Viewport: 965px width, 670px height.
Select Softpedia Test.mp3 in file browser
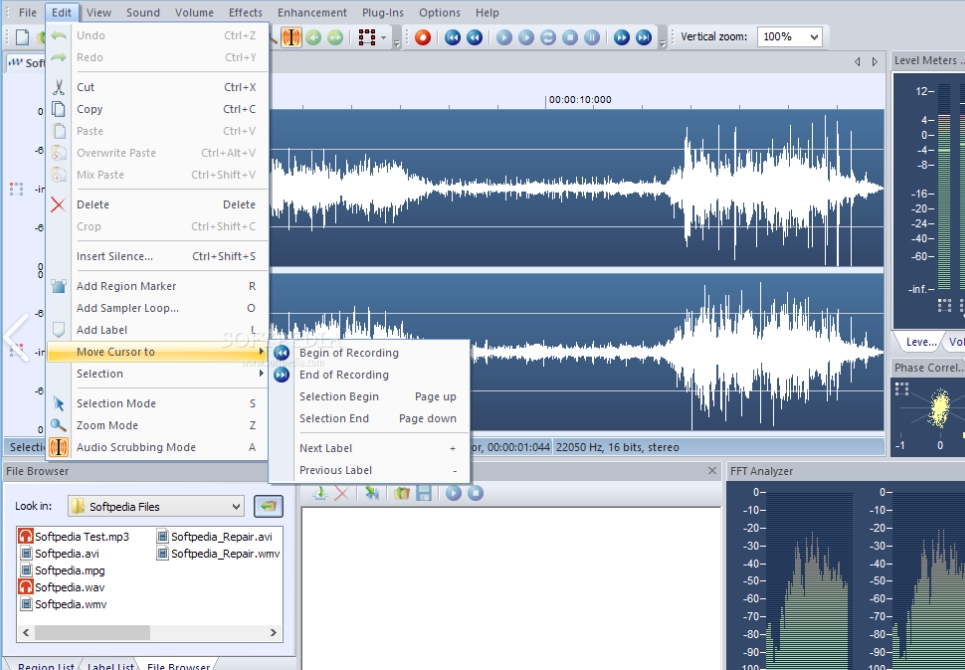click(74, 536)
